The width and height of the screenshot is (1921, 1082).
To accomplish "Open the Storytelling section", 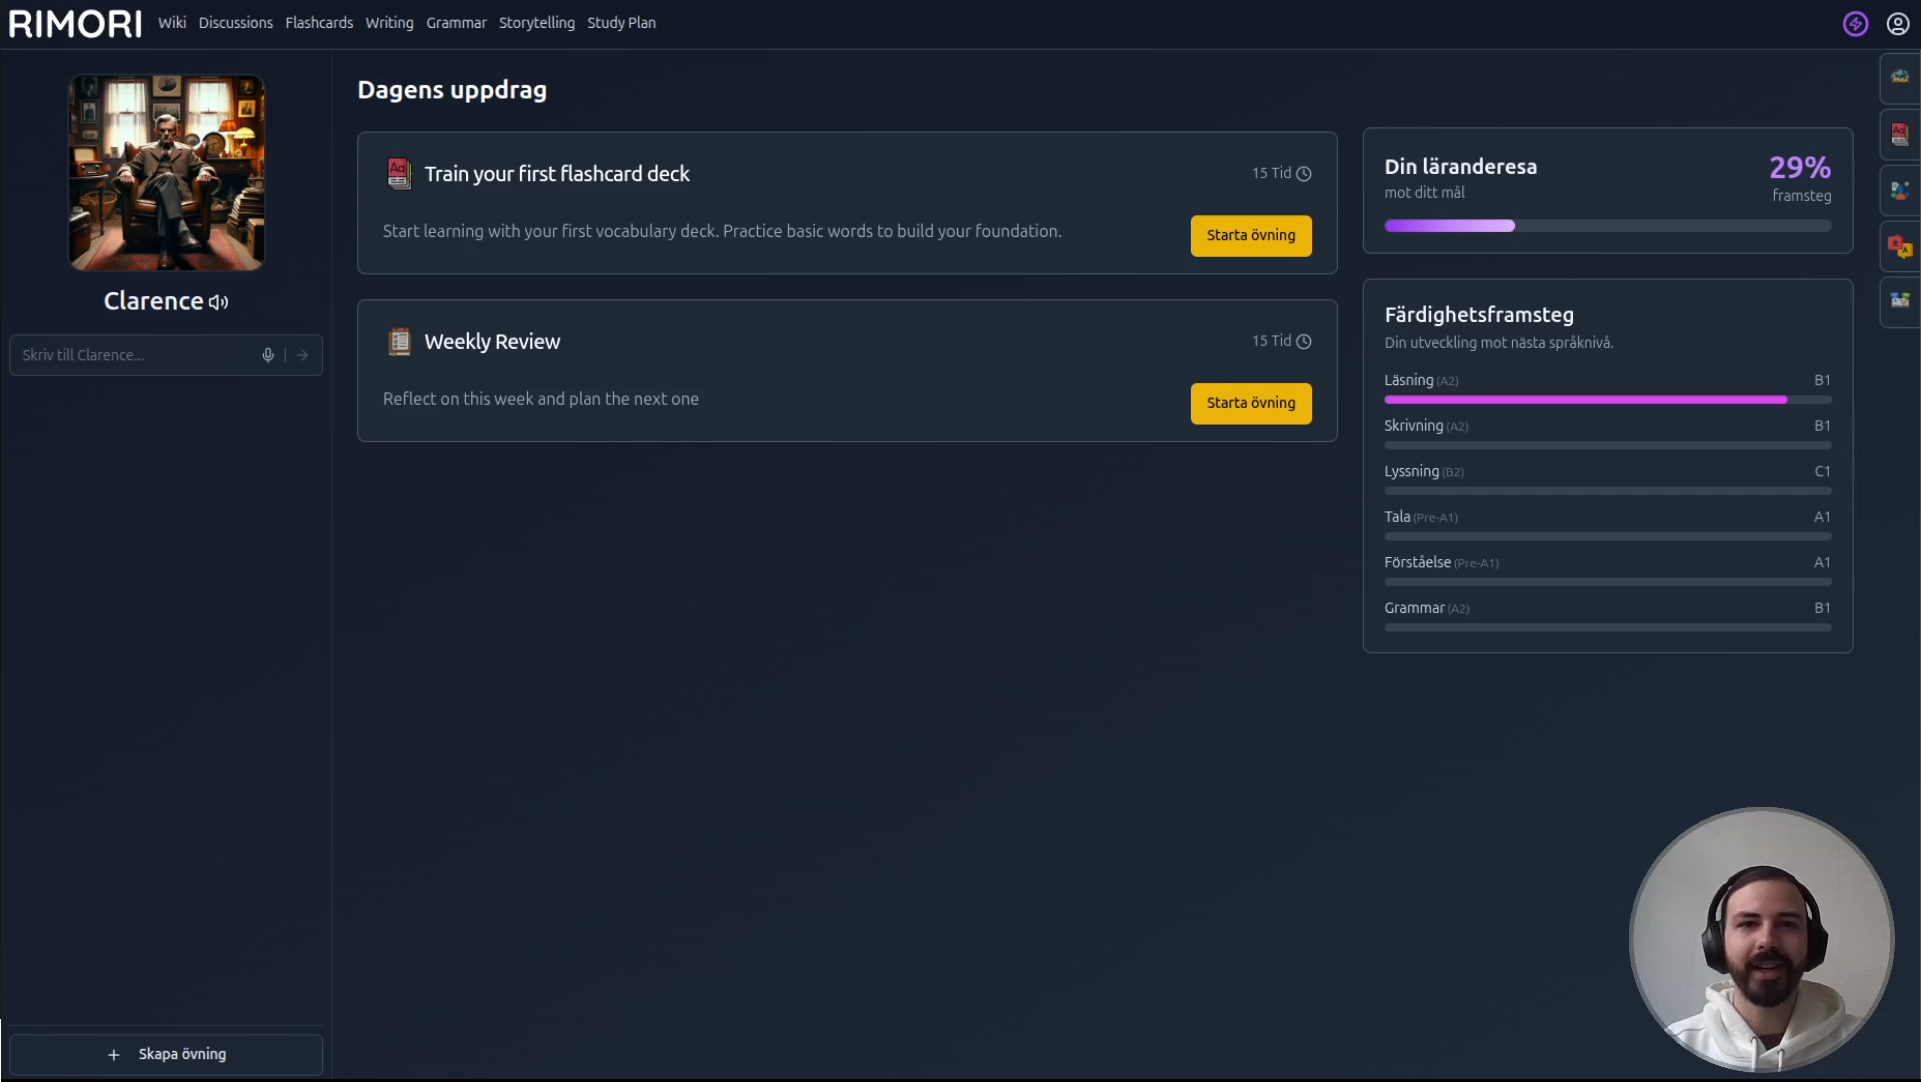I will click(536, 23).
